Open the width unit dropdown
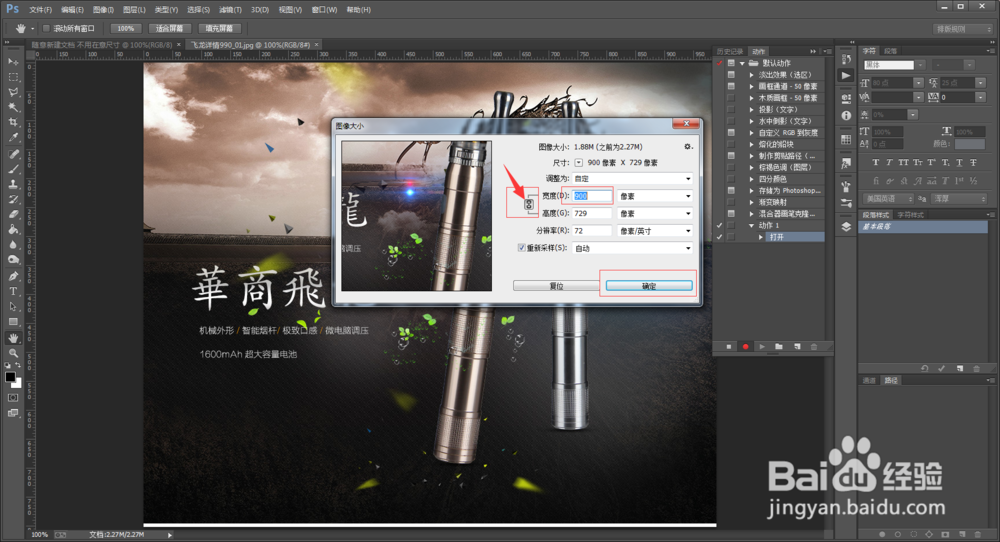Image resolution: width=1000 pixels, height=542 pixels. tap(655, 196)
